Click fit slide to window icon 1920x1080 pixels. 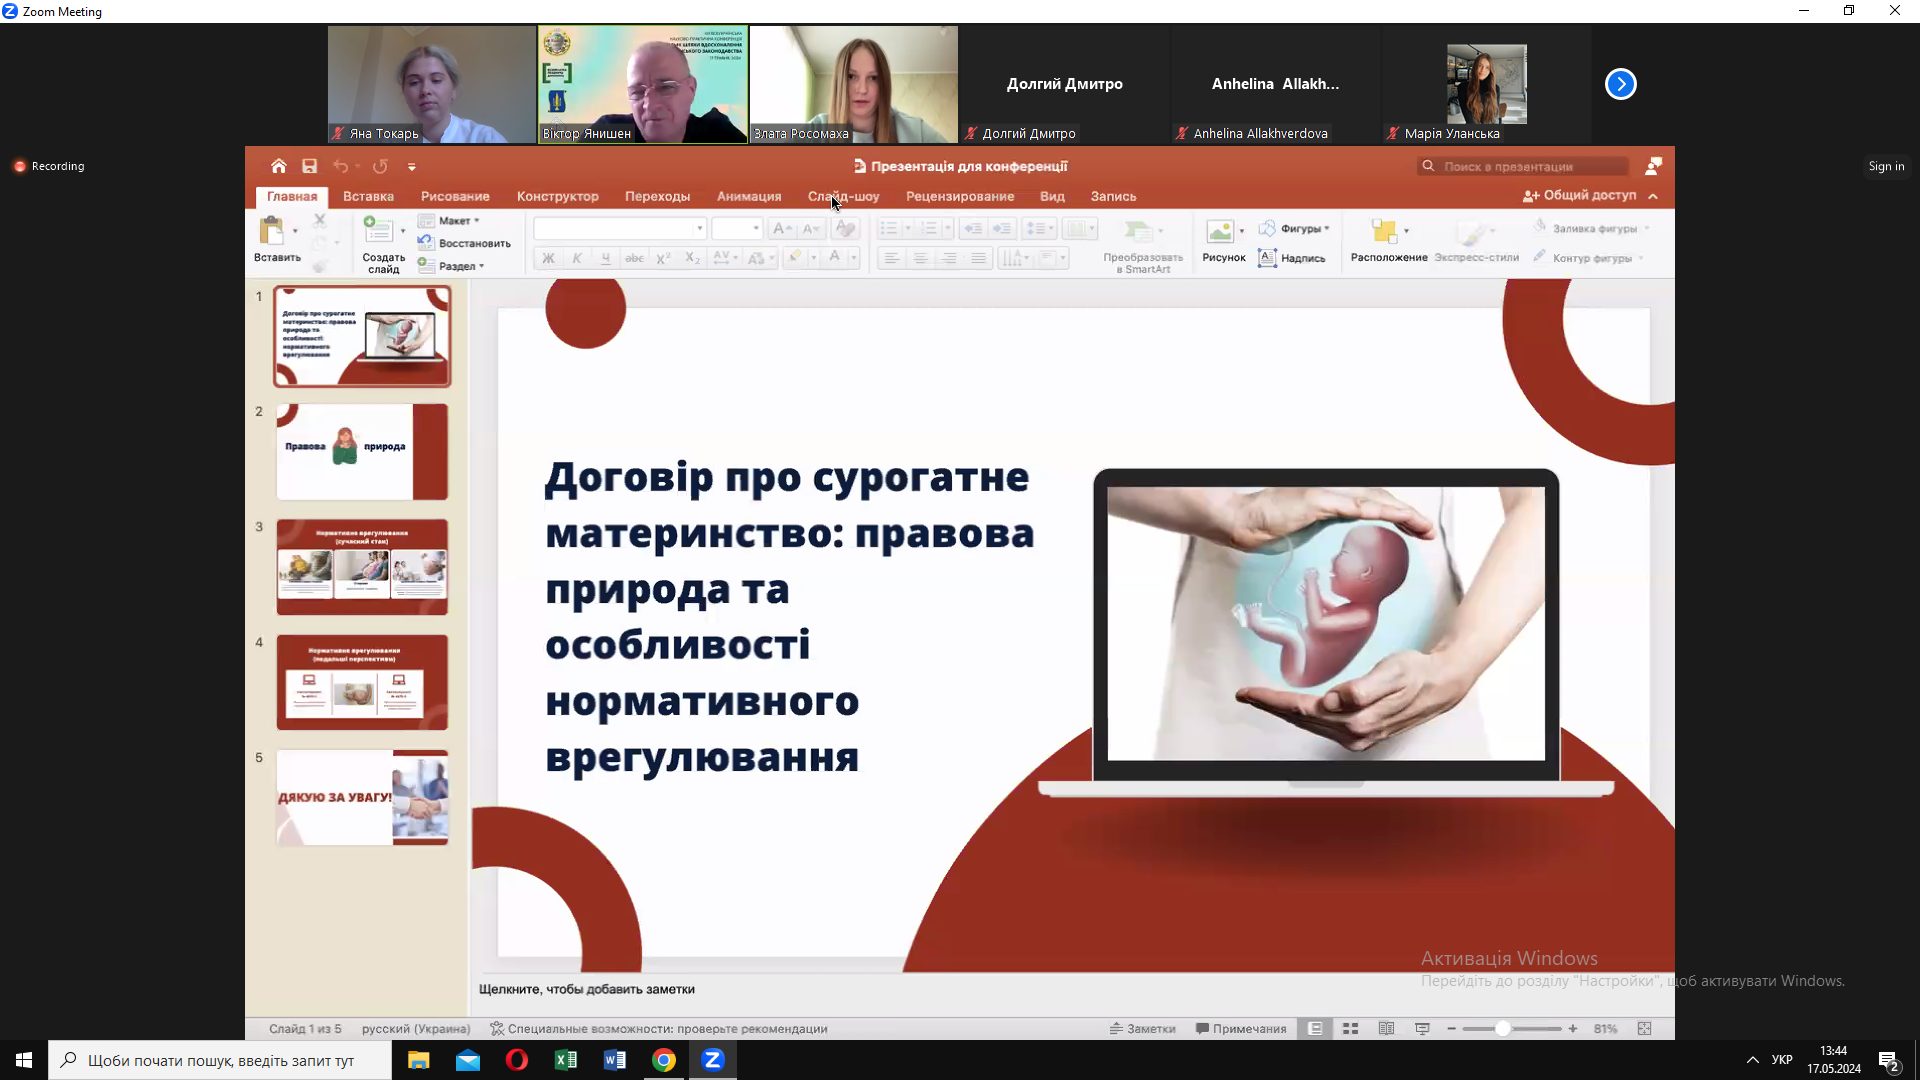point(1644,1029)
